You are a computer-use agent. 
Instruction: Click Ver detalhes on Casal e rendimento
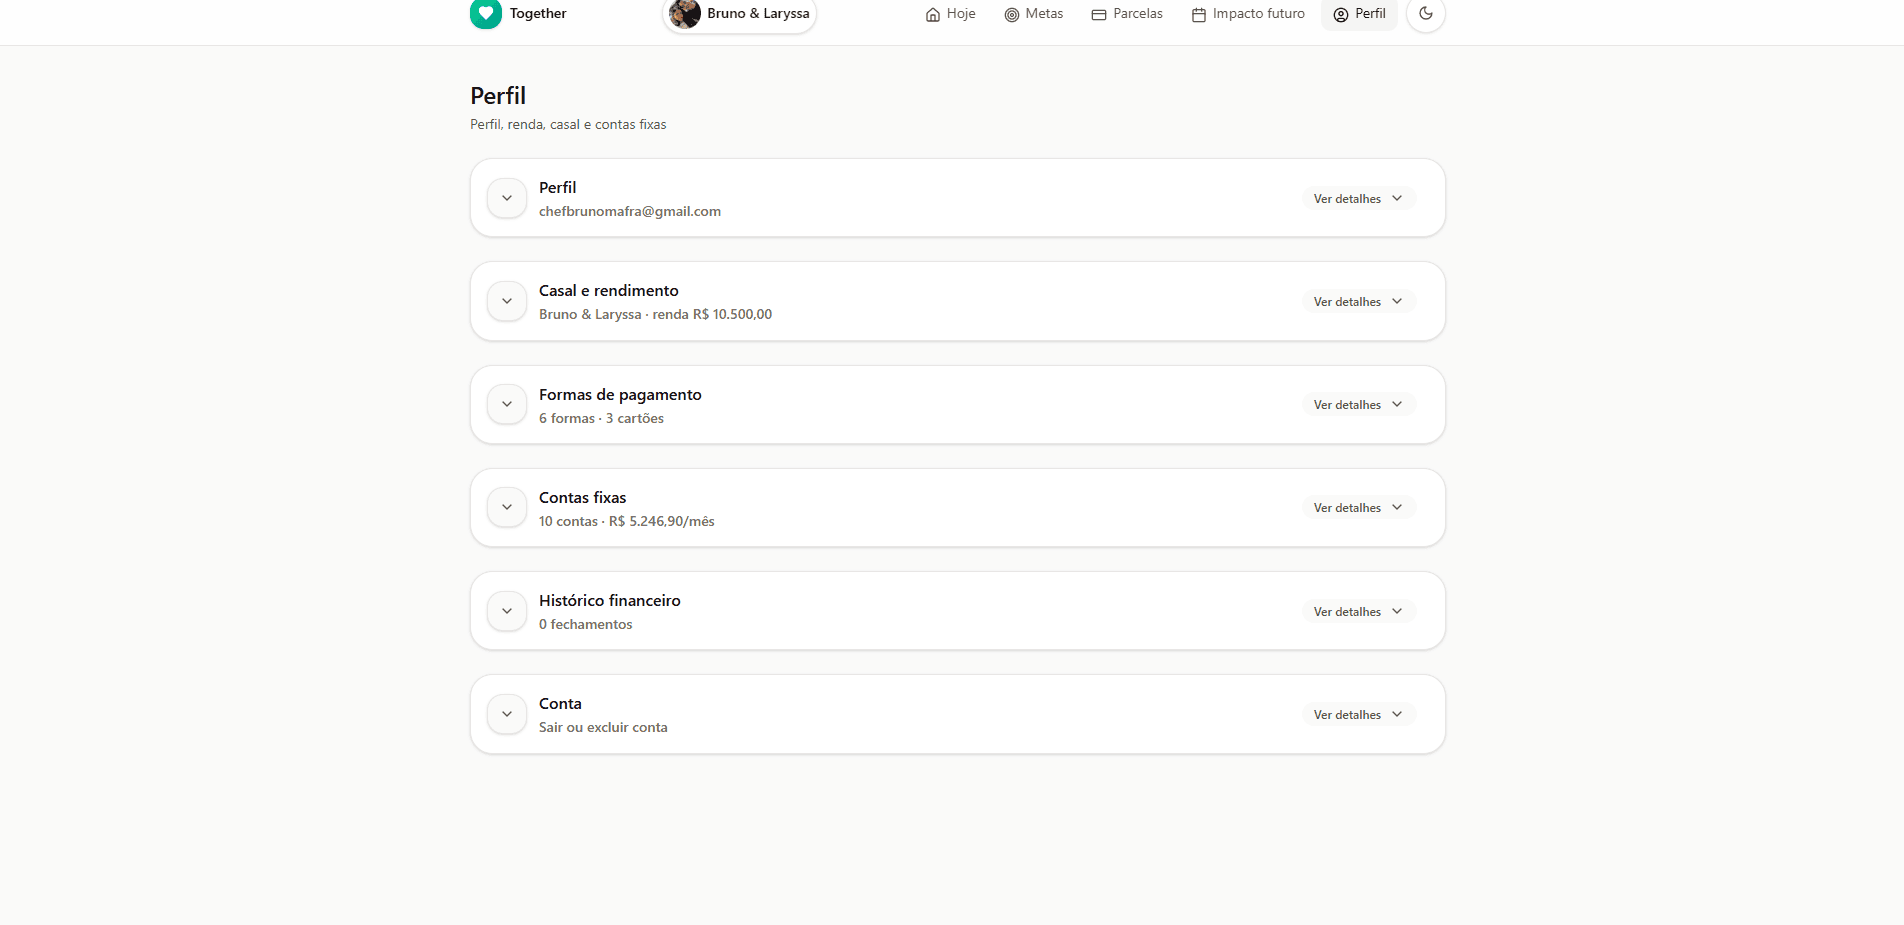click(x=1358, y=302)
